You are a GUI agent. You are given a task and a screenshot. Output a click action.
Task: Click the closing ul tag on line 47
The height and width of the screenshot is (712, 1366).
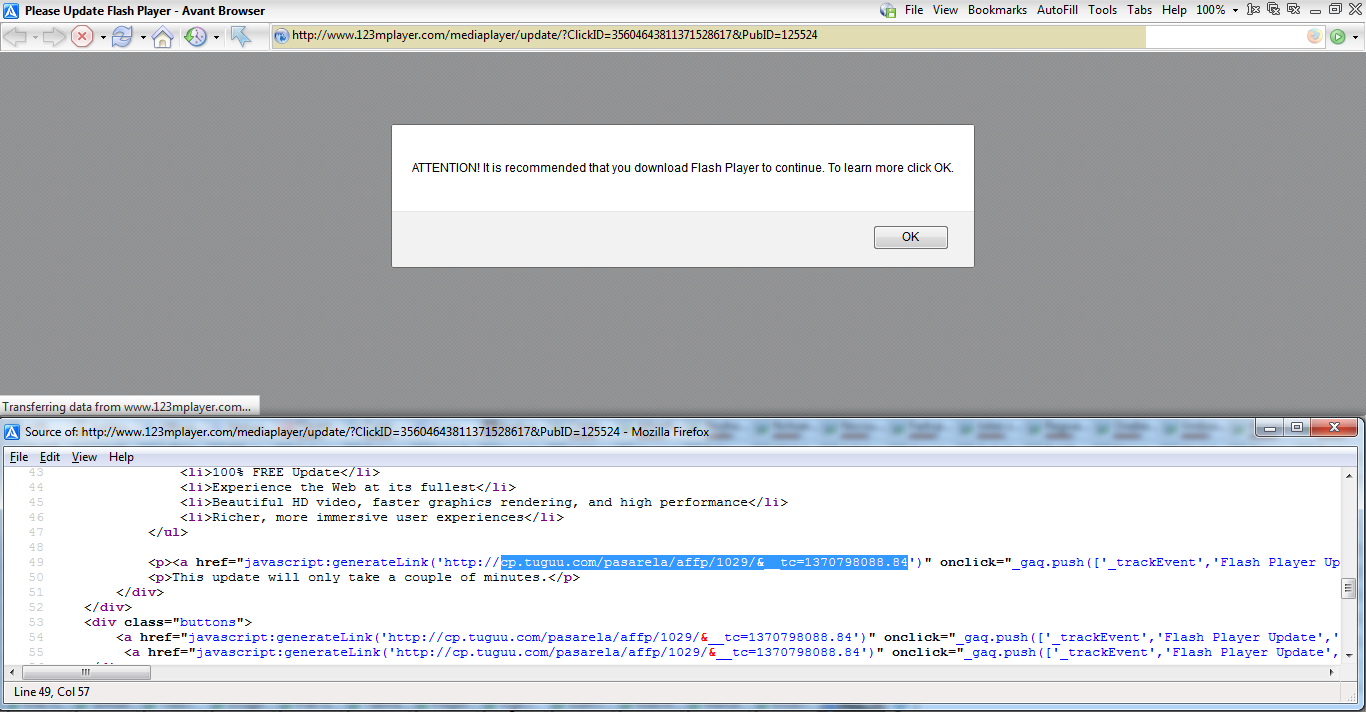pos(168,532)
